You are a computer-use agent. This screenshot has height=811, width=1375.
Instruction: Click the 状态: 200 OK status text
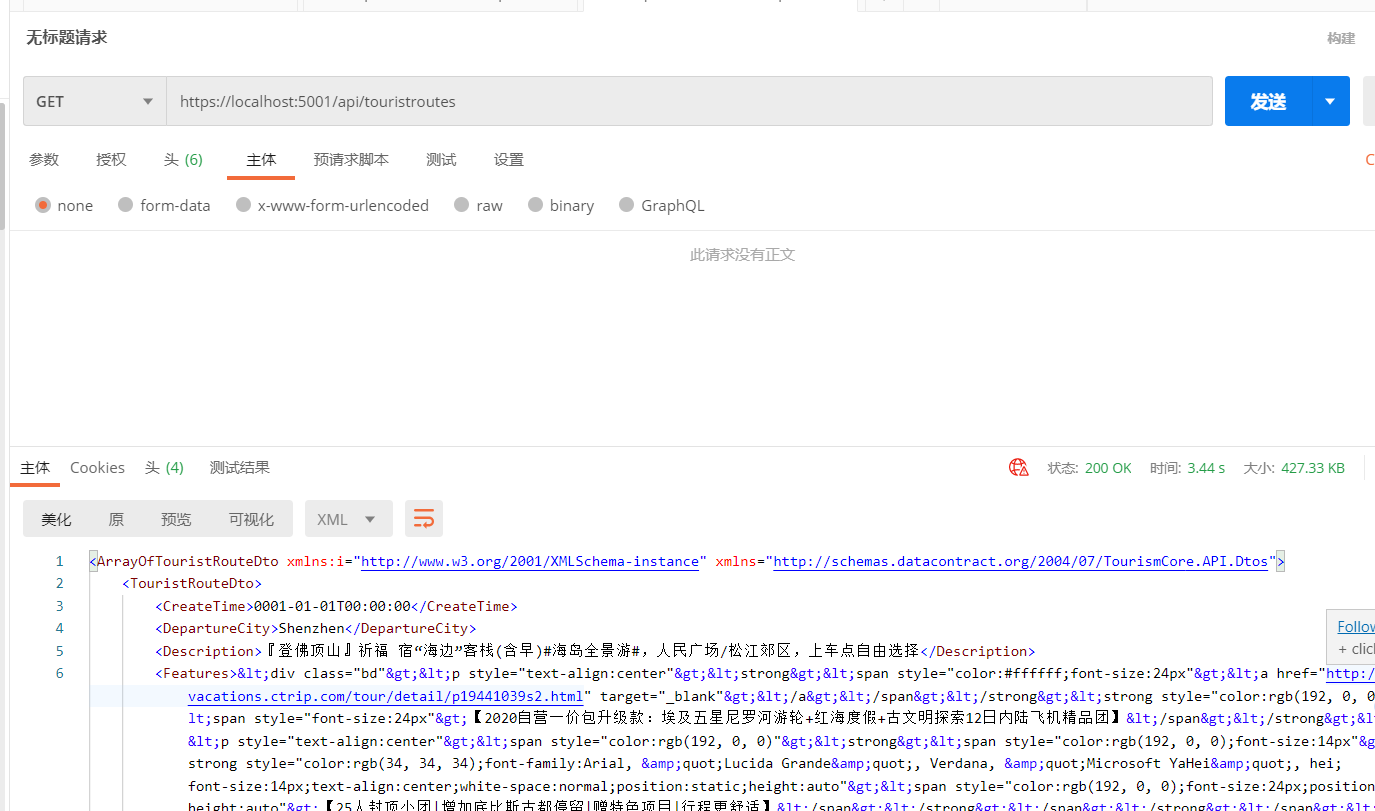click(1089, 467)
